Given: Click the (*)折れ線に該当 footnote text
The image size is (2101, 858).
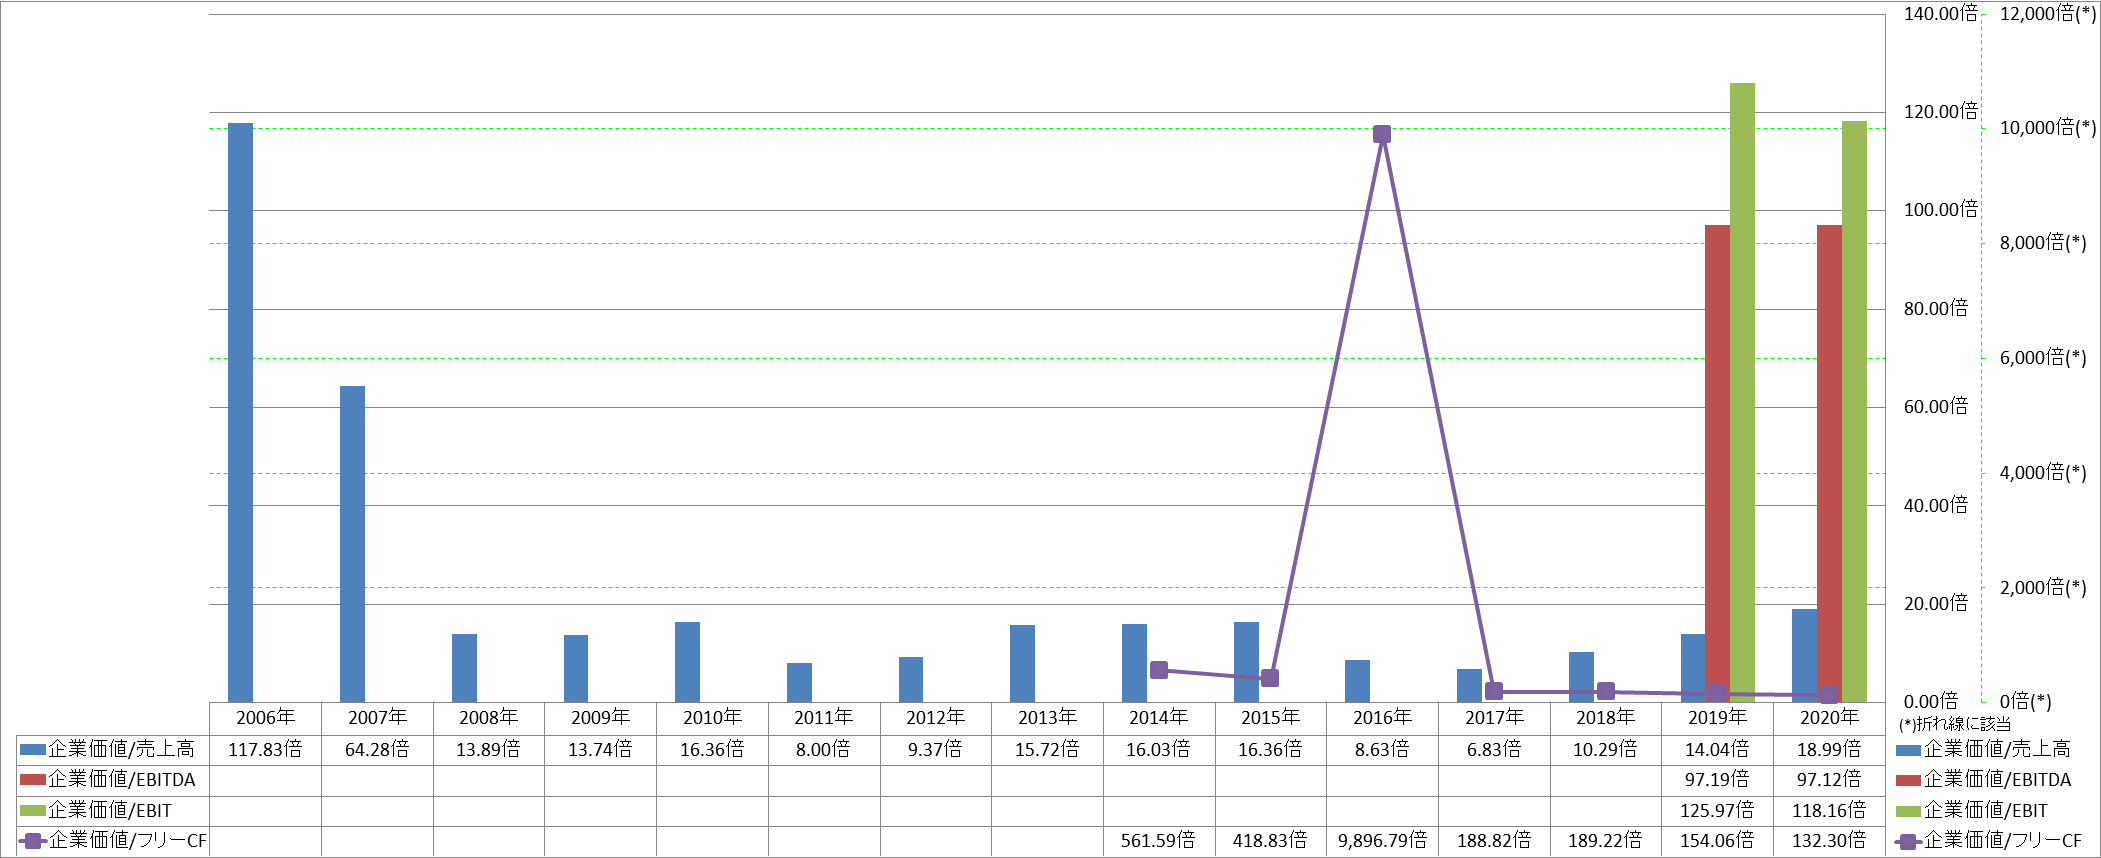Looking at the screenshot, I should click(x=1954, y=724).
